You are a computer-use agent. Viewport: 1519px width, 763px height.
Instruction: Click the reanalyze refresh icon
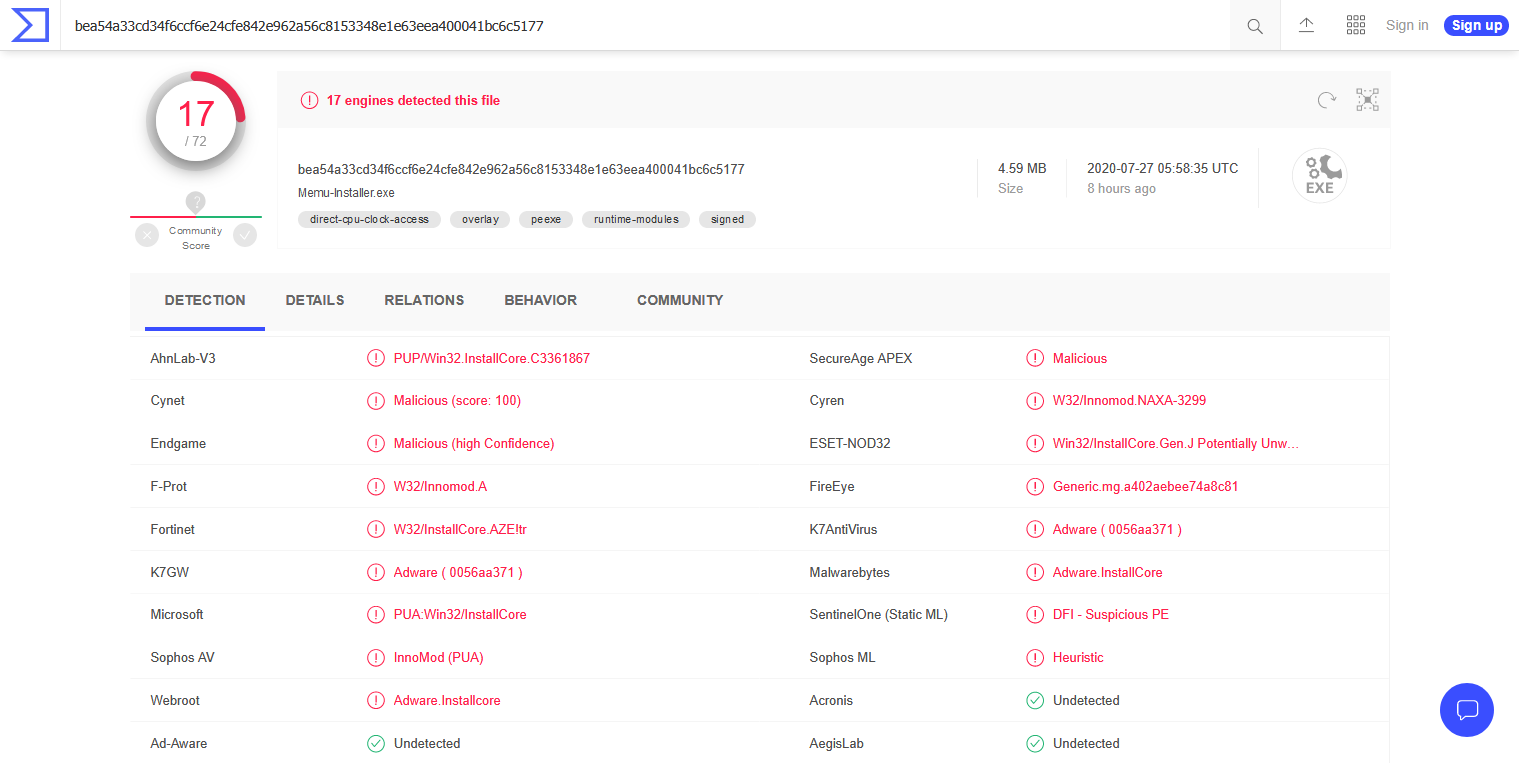pyautogui.click(x=1327, y=100)
